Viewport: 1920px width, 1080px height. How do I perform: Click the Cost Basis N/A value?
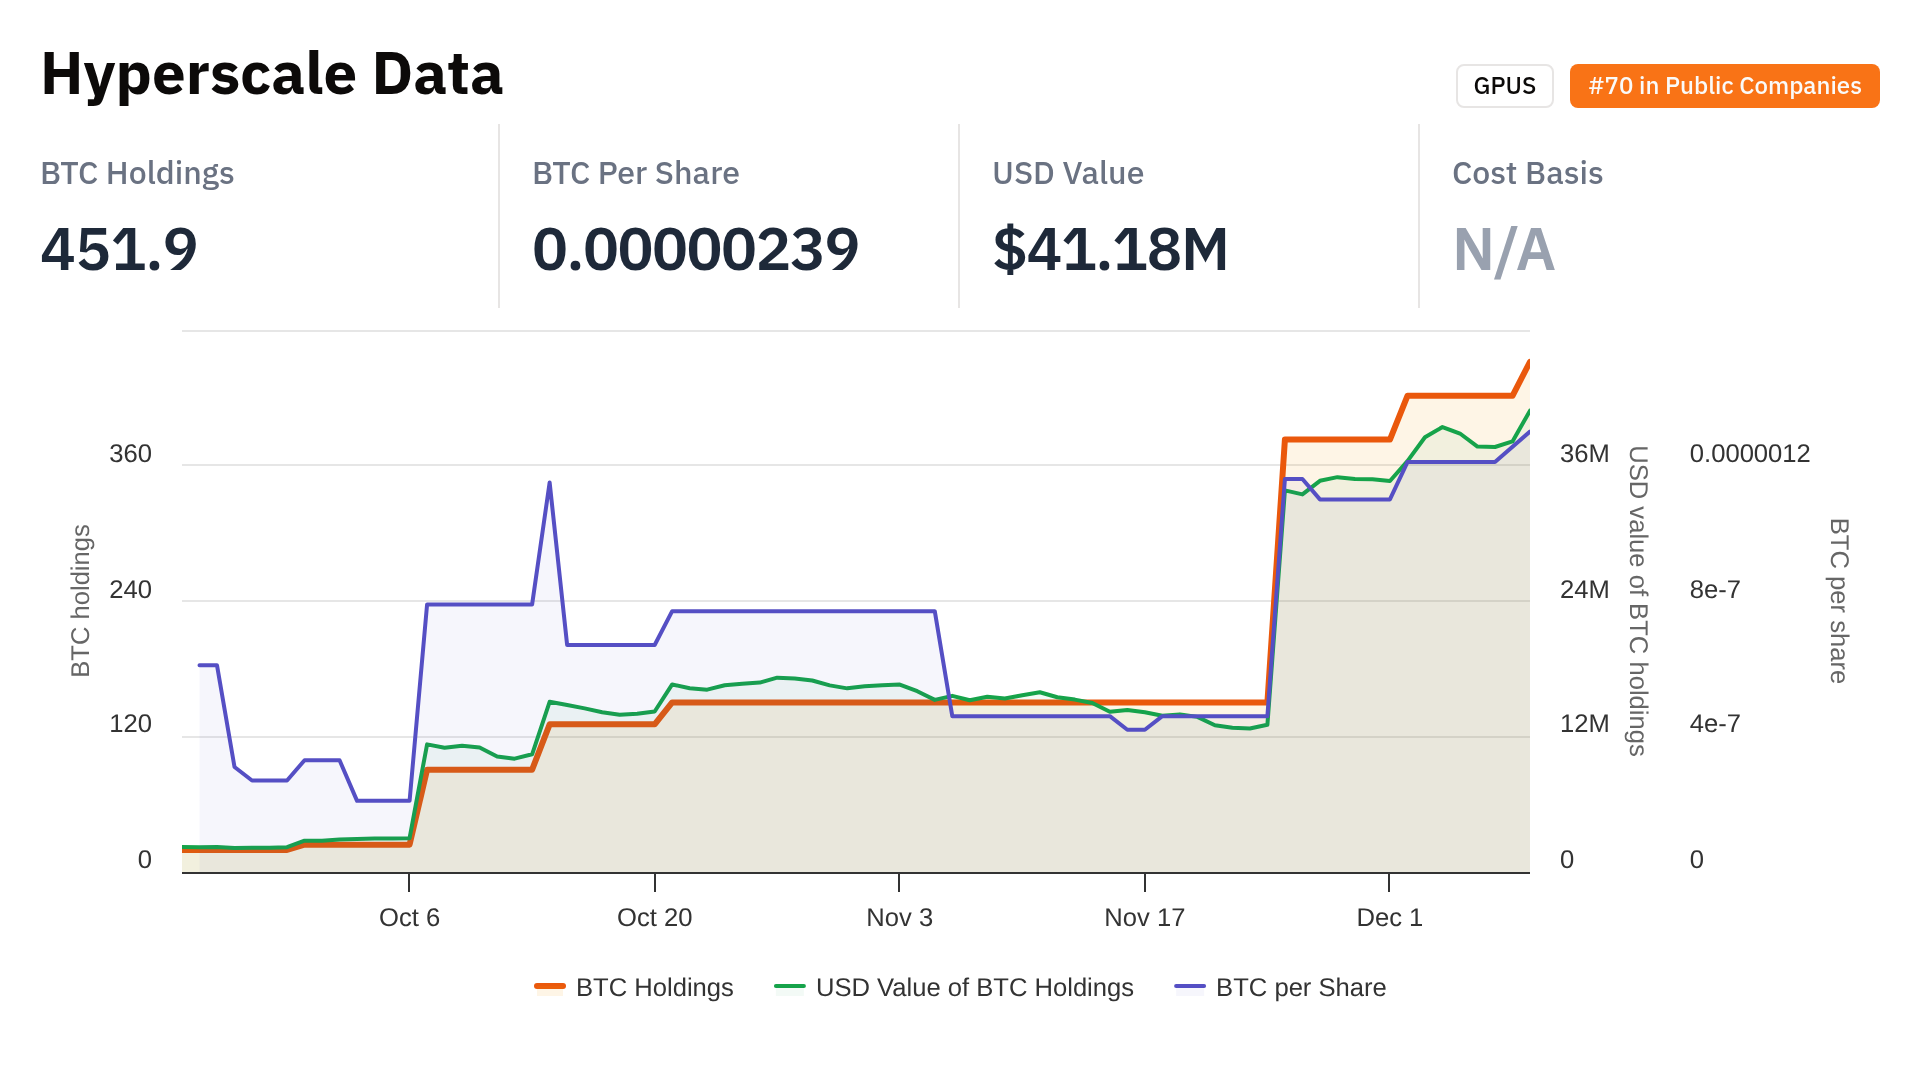coord(1503,249)
